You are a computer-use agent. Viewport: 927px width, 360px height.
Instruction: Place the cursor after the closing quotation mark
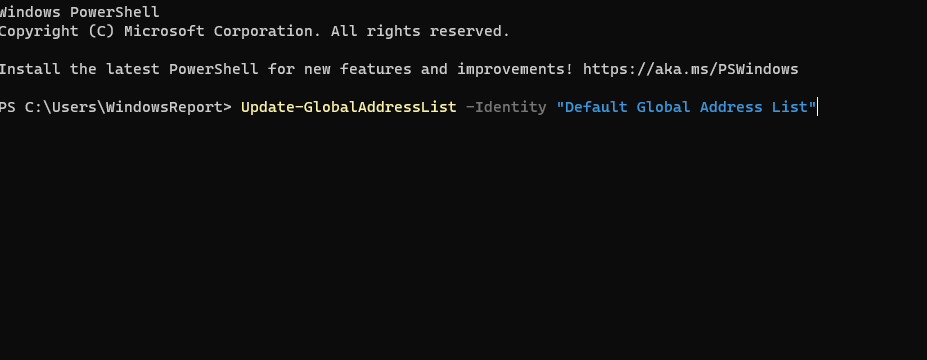click(818, 107)
